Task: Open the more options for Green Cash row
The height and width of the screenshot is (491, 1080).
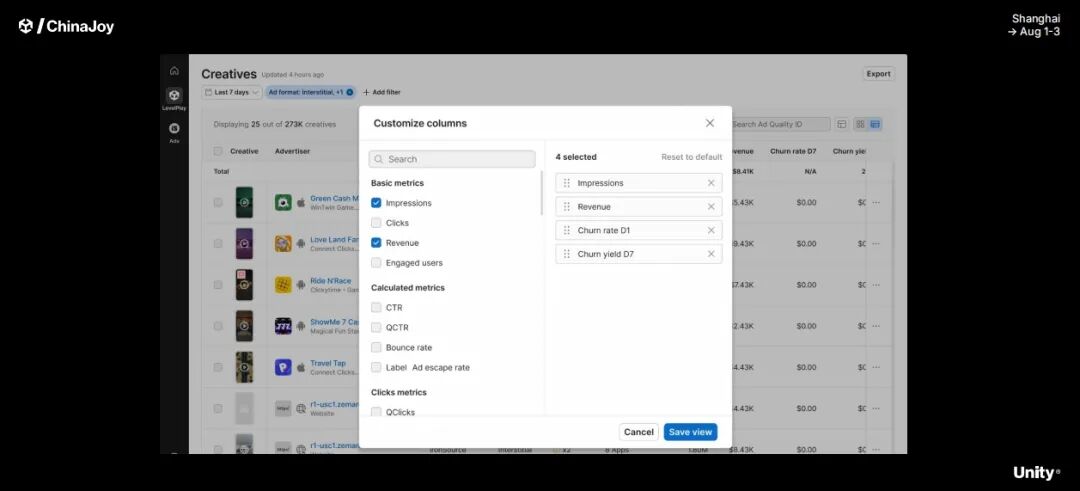Action: (x=876, y=202)
